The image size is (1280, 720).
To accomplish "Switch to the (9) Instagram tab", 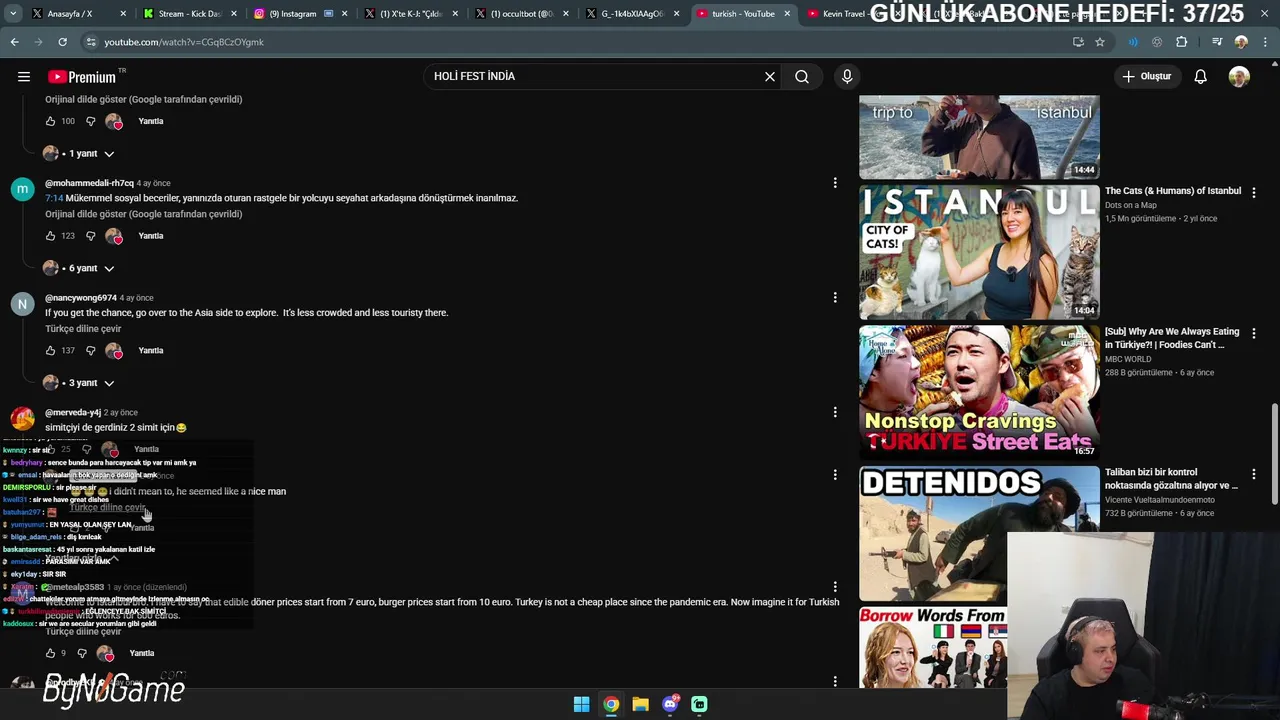I will [298, 14].
